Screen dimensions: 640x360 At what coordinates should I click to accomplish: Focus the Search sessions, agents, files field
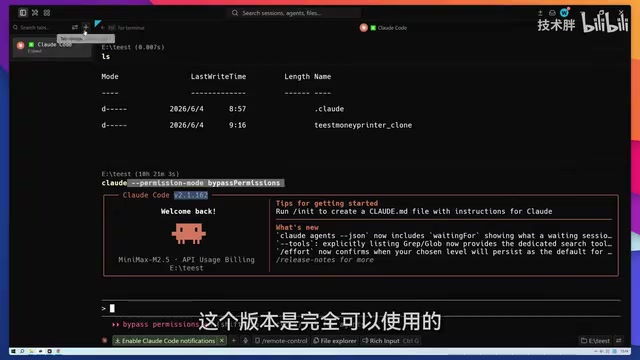pyautogui.click(x=294, y=13)
